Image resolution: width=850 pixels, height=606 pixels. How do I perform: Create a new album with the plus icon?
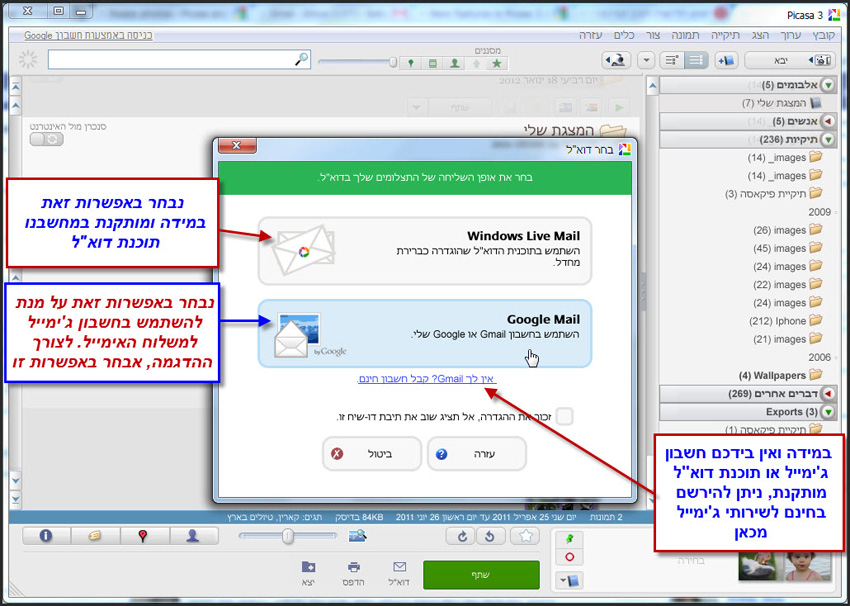click(725, 60)
